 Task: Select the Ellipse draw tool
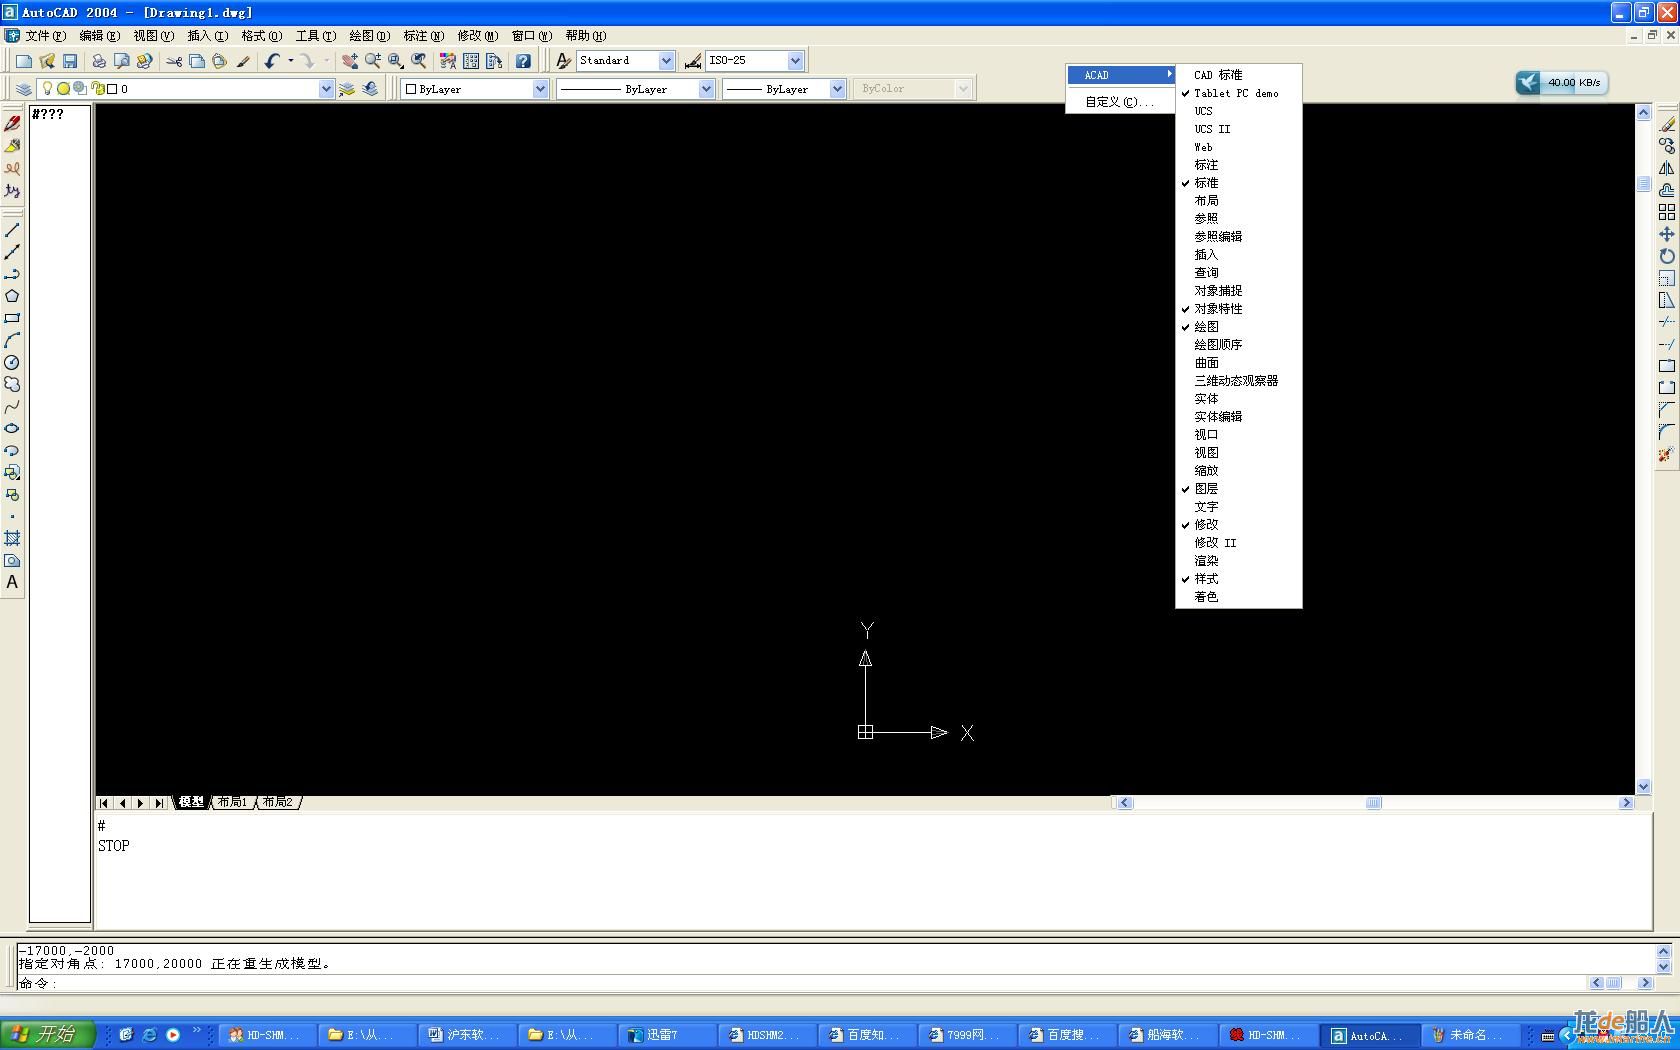[x=12, y=428]
